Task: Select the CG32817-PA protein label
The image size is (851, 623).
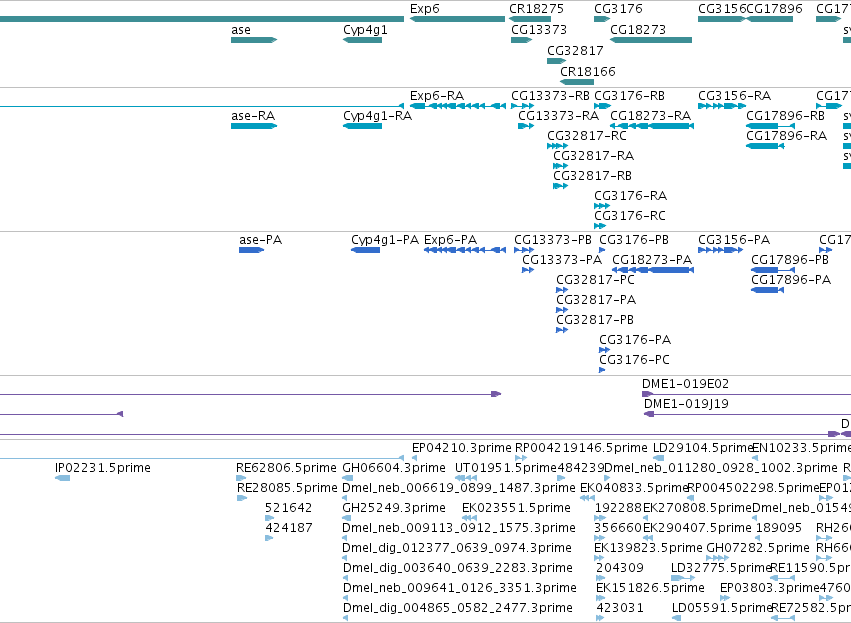Action: tap(596, 300)
